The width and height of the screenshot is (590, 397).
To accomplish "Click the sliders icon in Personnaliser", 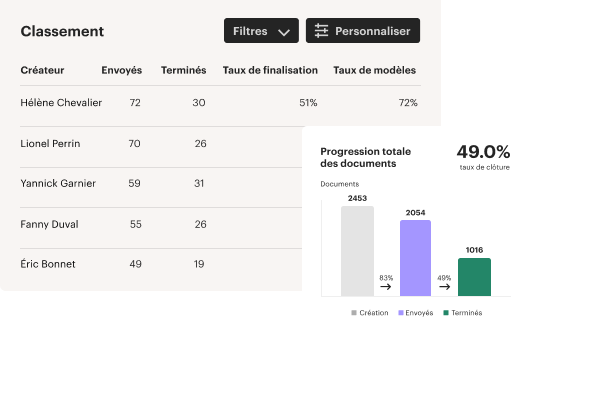I will tap(321, 31).
